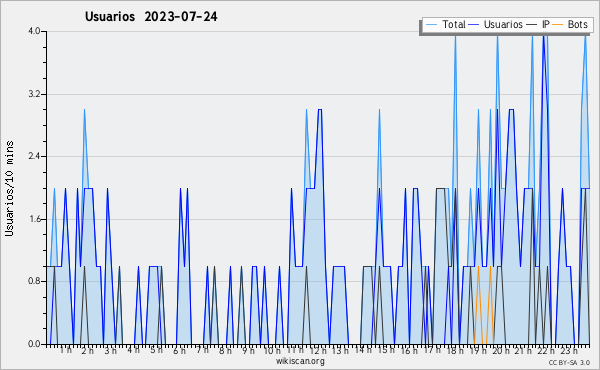Click the 'Bots' legend entry

point(577,24)
